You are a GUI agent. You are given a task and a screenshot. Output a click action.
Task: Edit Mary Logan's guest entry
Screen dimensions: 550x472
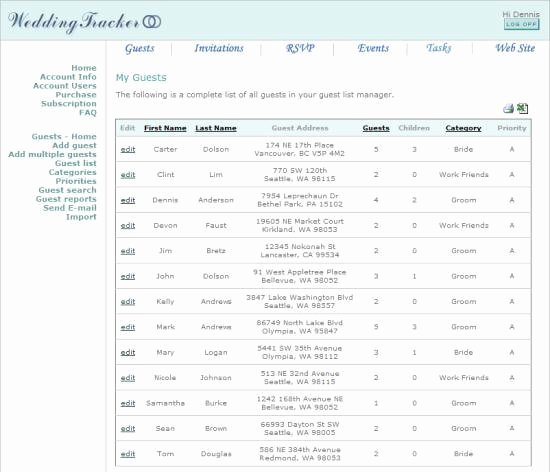click(x=128, y=352)
